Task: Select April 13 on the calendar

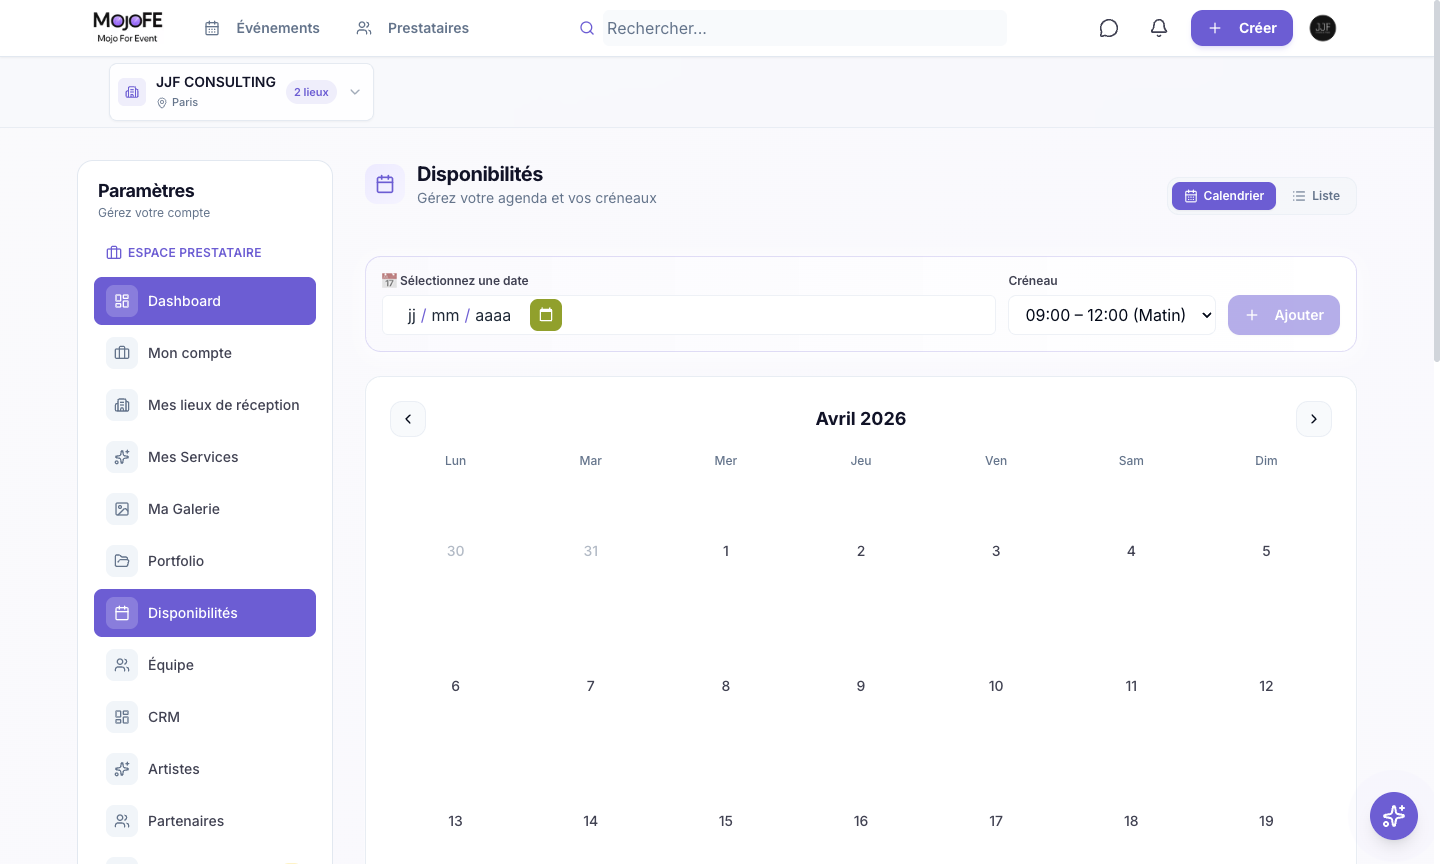Action: click(x=456, y=821)
